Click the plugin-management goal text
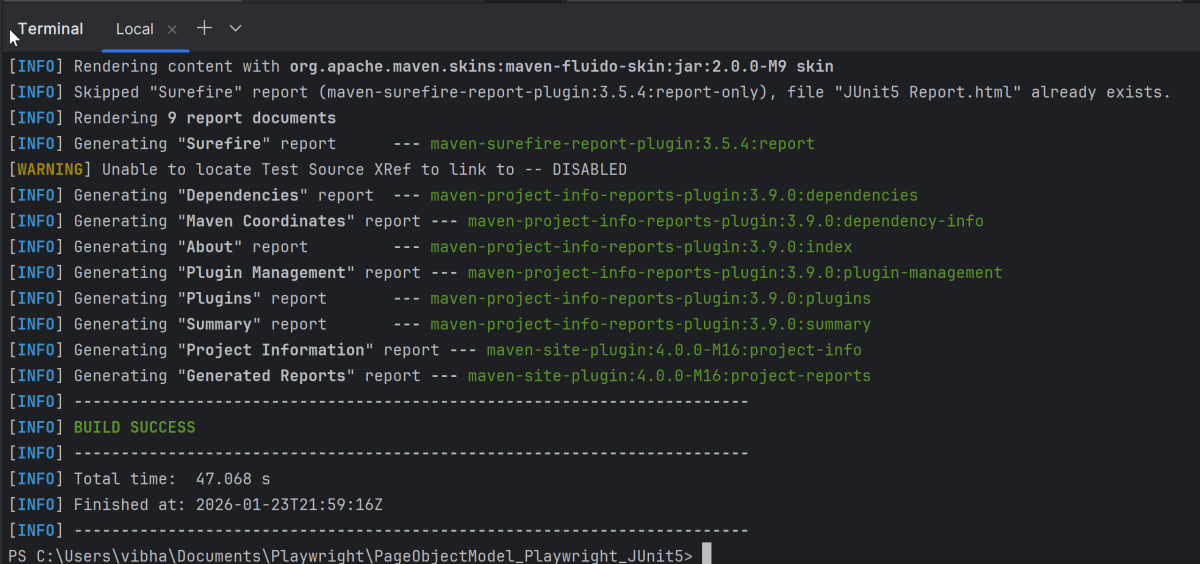1200x564 pixels. pos(735,273)
